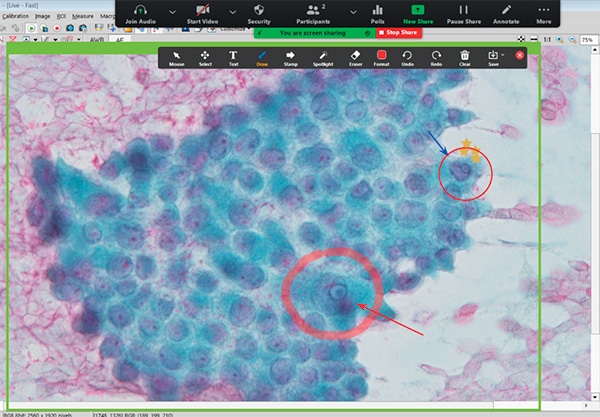This screenshot has height=417, width=600.
Task: Click the Stop Share button
Action: pyautogui.click(x=396, y=33)
